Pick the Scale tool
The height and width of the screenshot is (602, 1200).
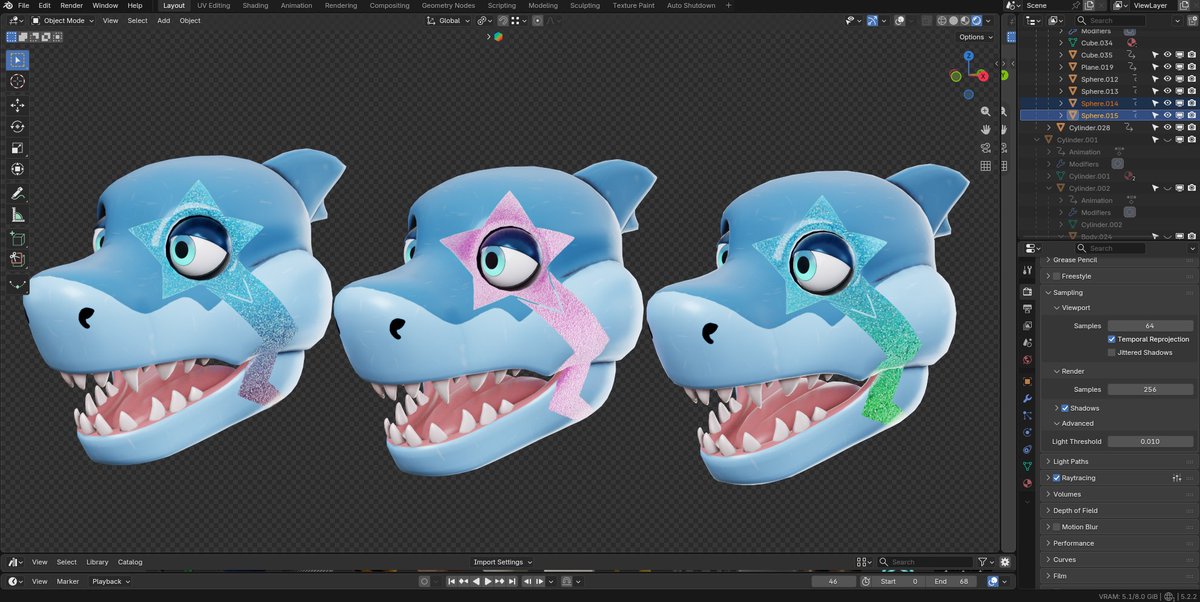17,149
